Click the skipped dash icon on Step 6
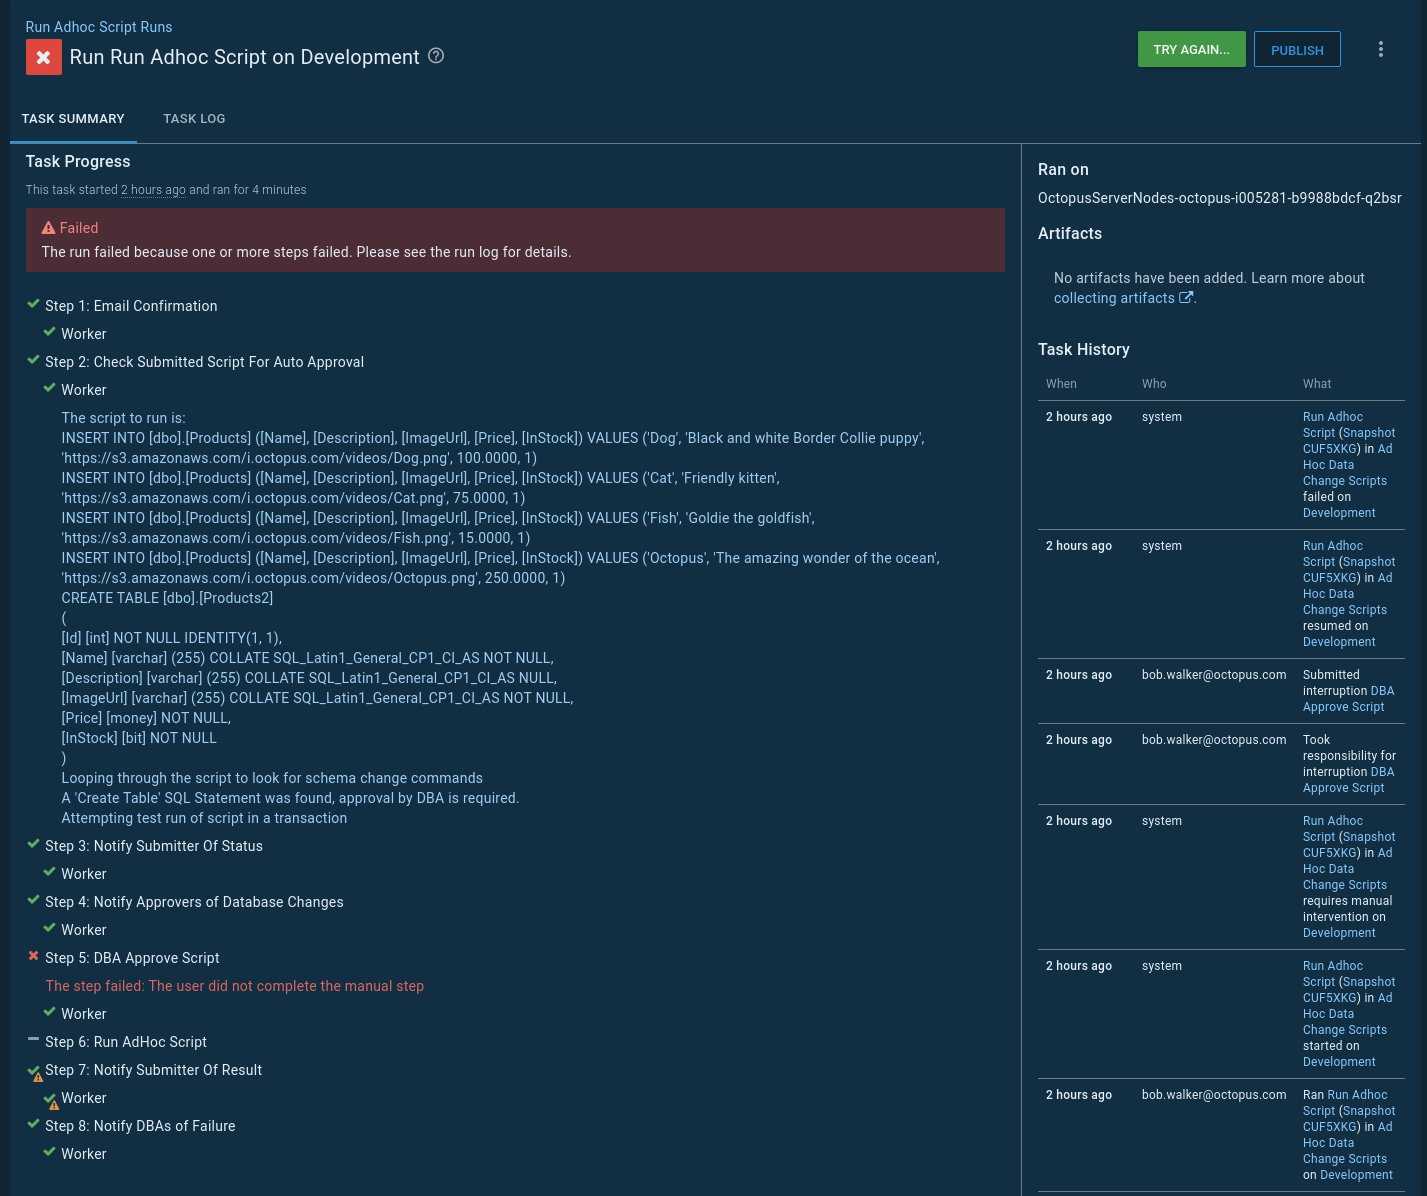 point(34,1040)
